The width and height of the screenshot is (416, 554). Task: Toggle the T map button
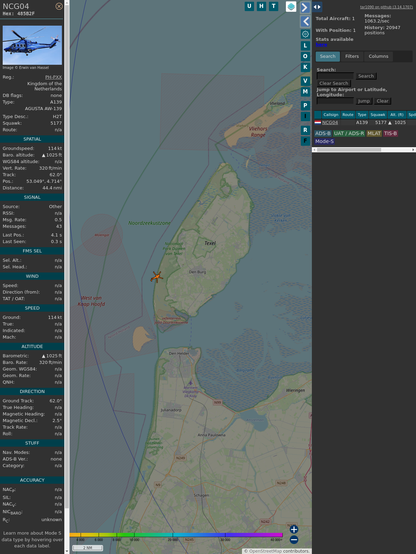point(274,6)
